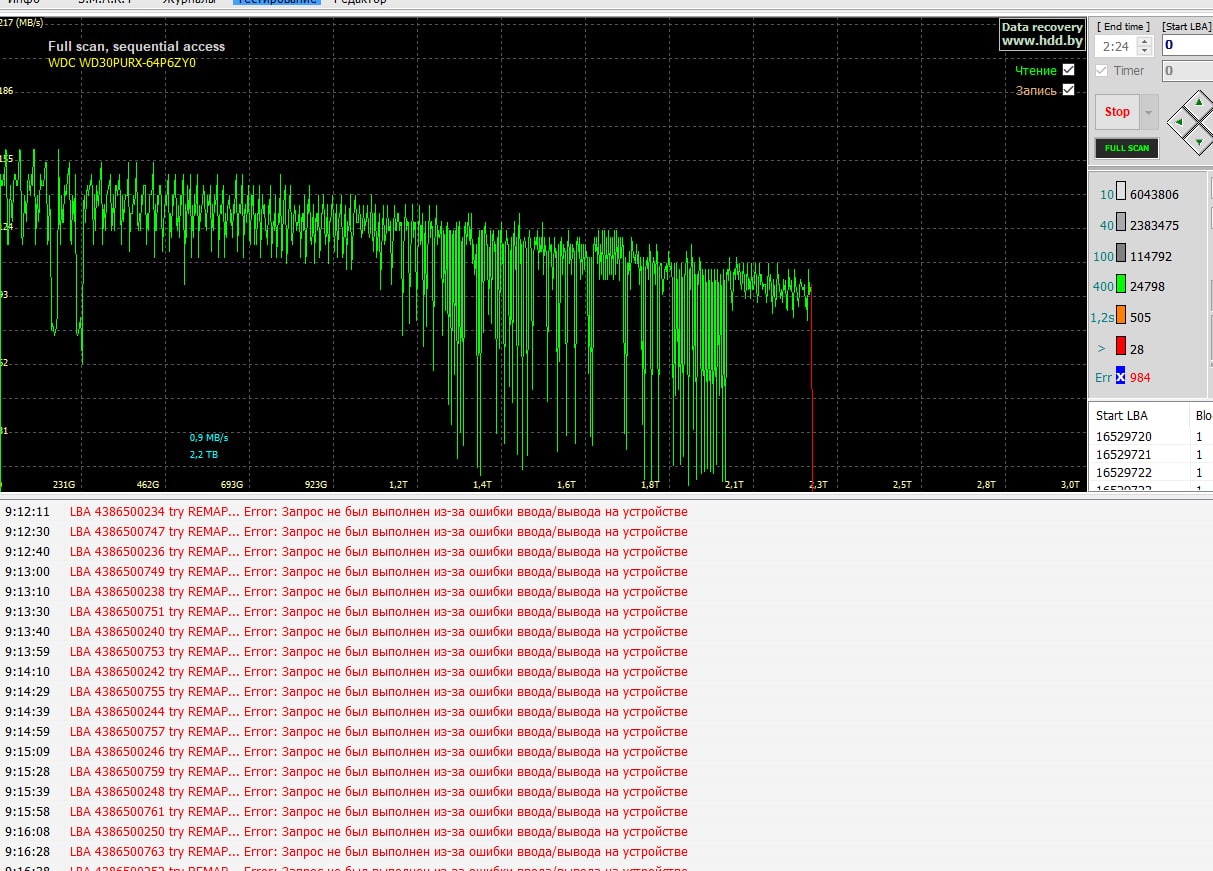Viewport: 1213px width, 871px height.
Task: Click the green FULL SCAN button
Action: point(1127,148)
